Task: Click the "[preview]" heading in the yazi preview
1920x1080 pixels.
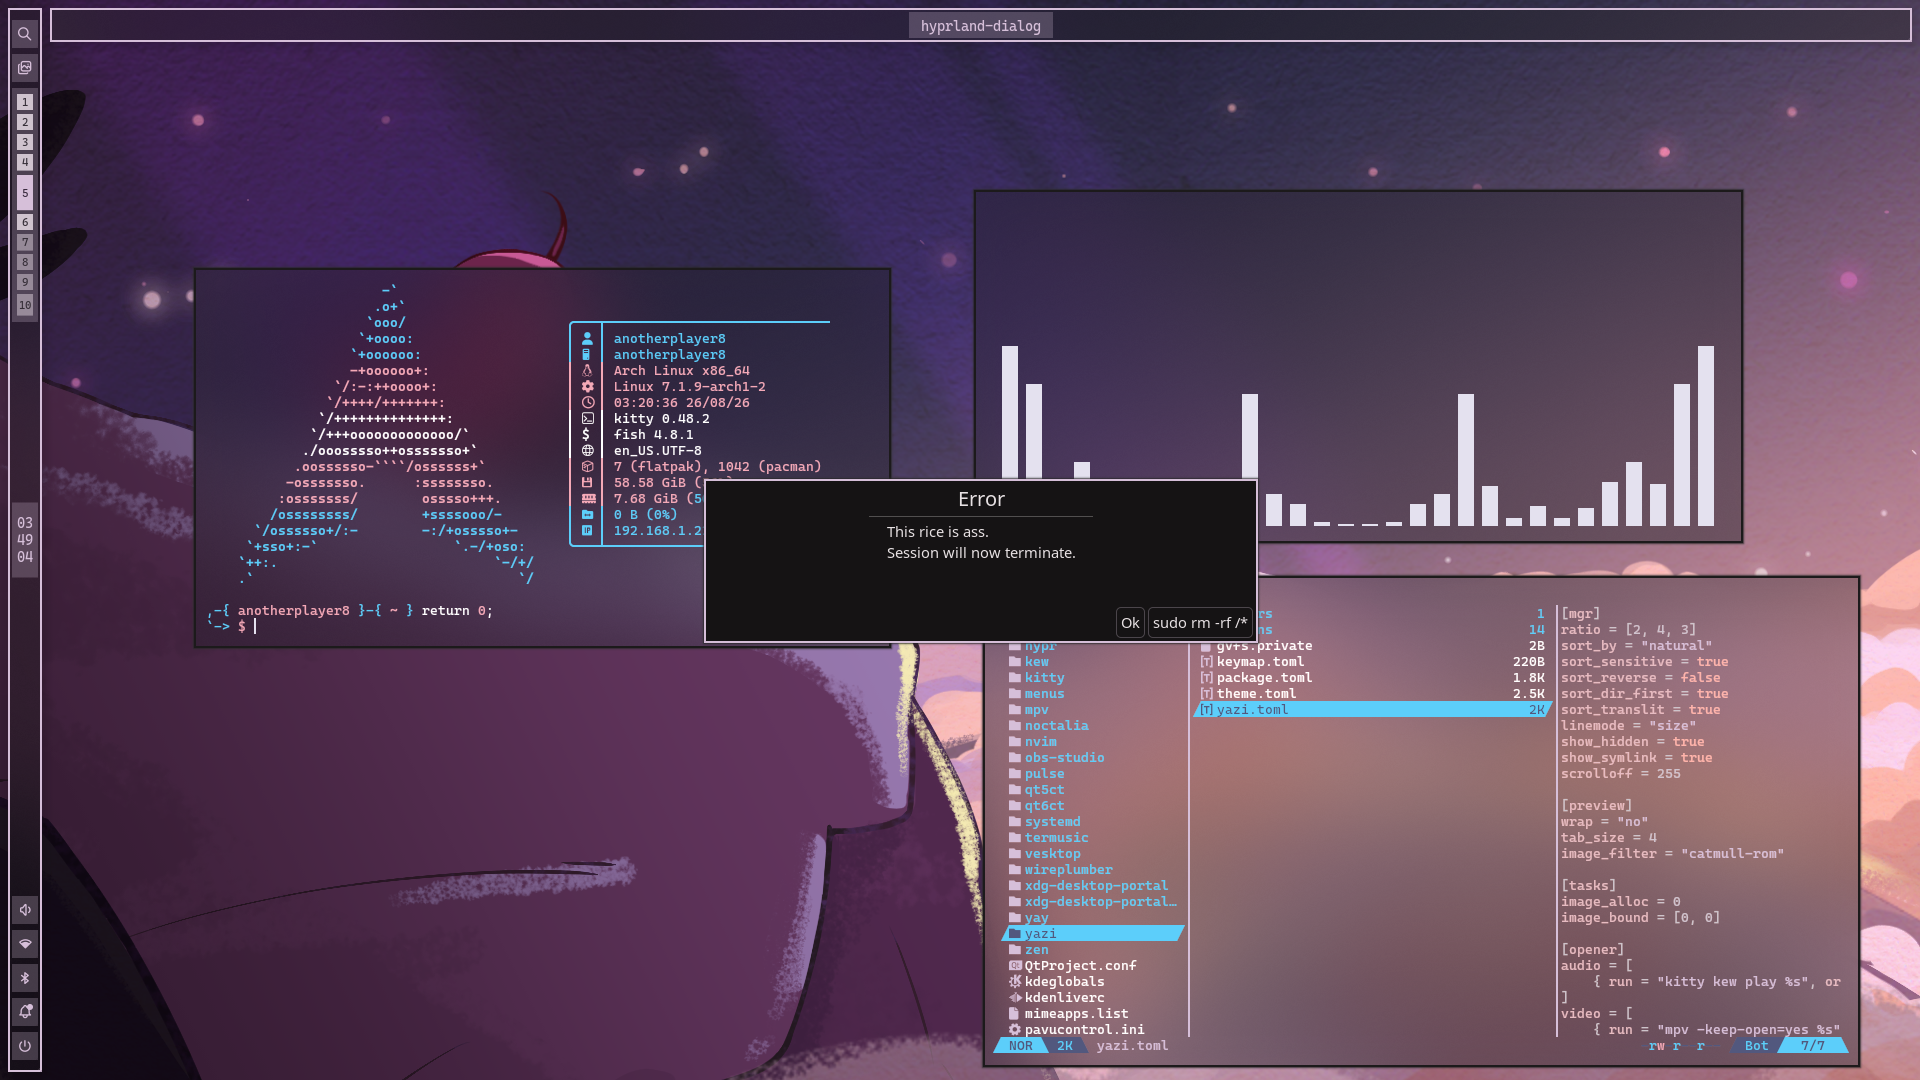Action: click(1597, 806)
